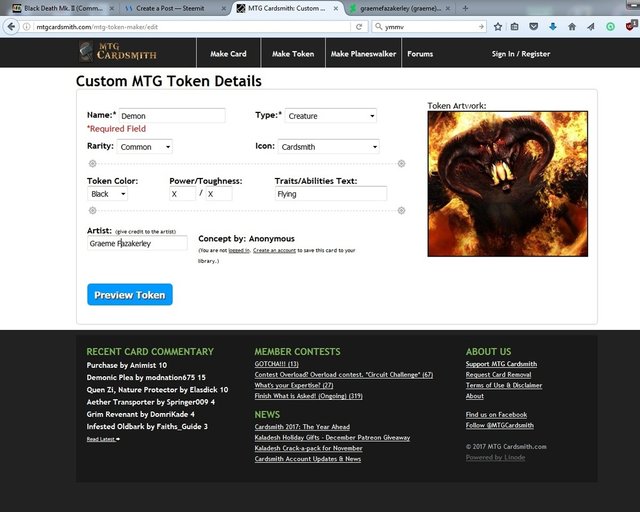Click the MTG Cardsmith logo

[118, 52]
